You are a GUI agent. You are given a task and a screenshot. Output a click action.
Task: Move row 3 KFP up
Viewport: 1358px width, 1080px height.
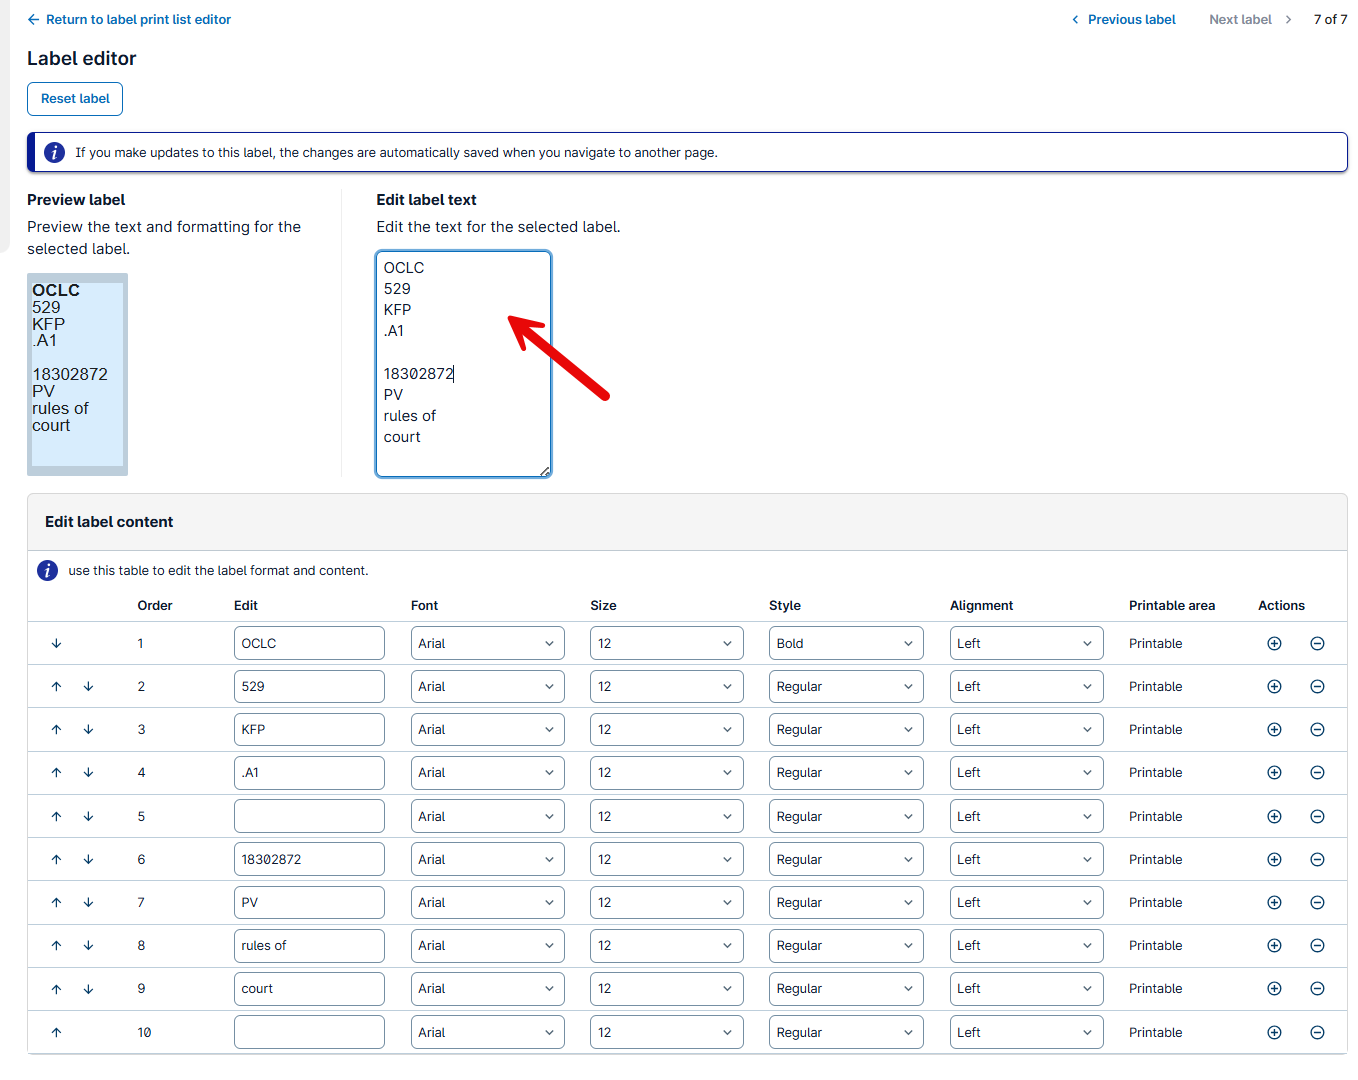pos(57,730)
